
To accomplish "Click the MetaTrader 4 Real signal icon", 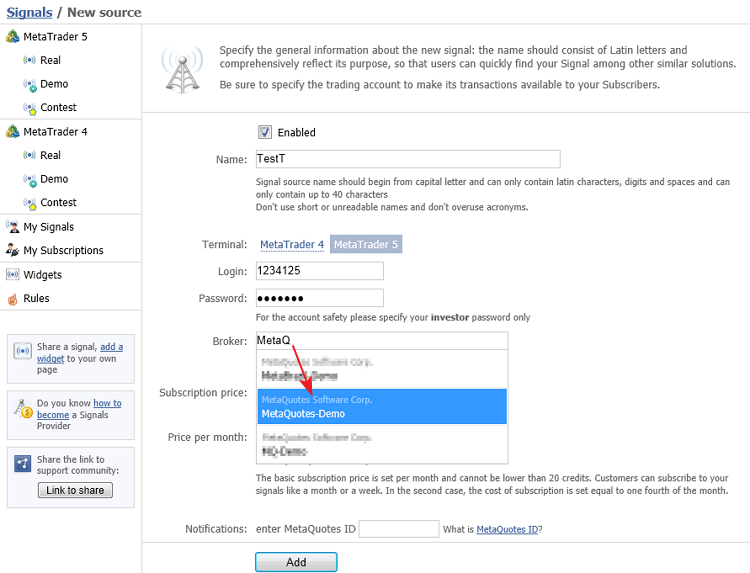I will click(x=29, y=155).
